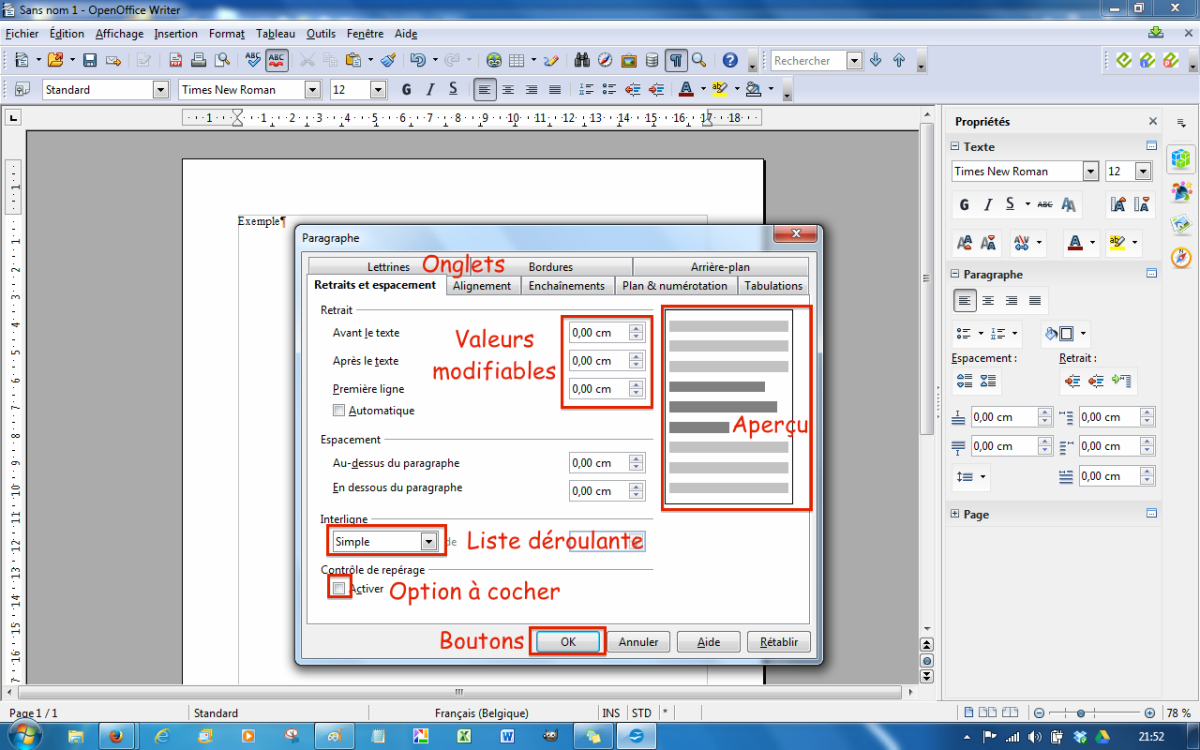Click the Aide button in dialog
Image resolution: width=1200 pixels, height=750 pixels.
click(x=708, y=642)
